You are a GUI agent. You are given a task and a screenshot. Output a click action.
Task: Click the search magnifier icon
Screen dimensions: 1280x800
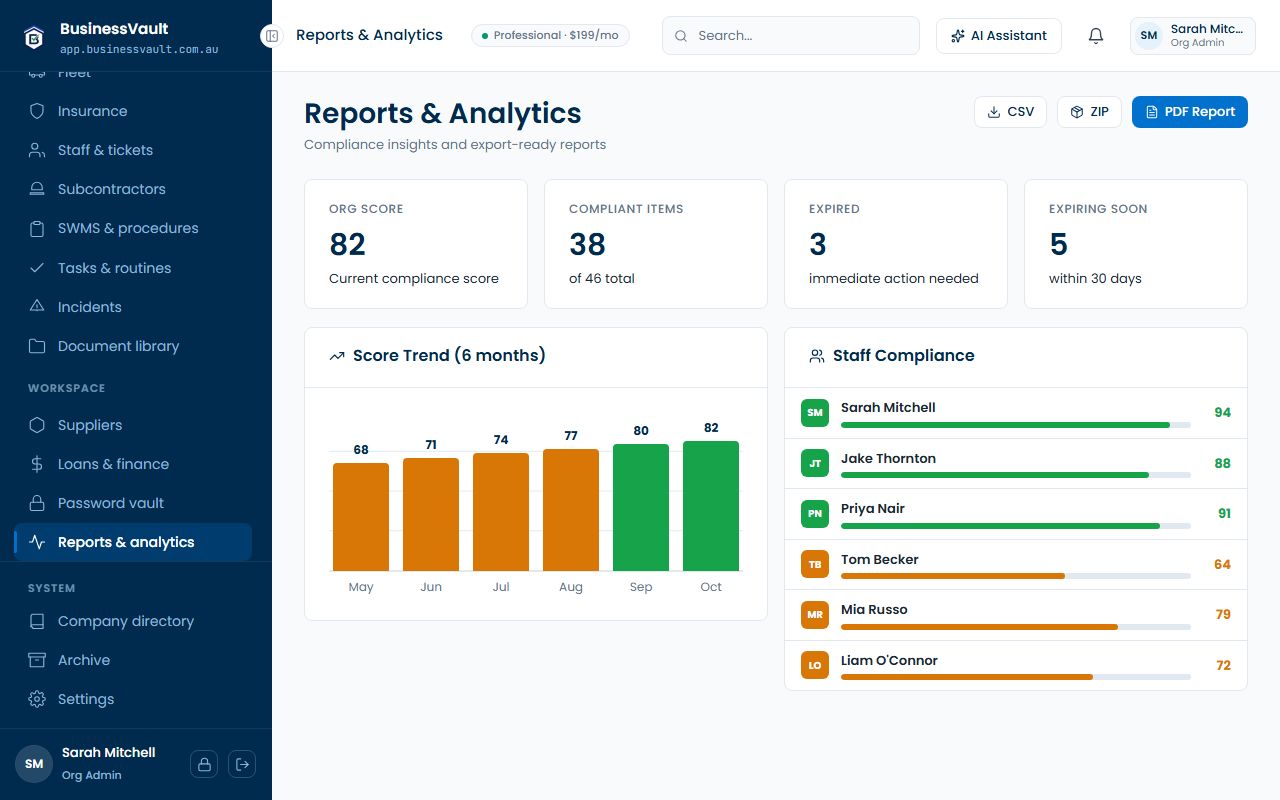click(681, 36)
